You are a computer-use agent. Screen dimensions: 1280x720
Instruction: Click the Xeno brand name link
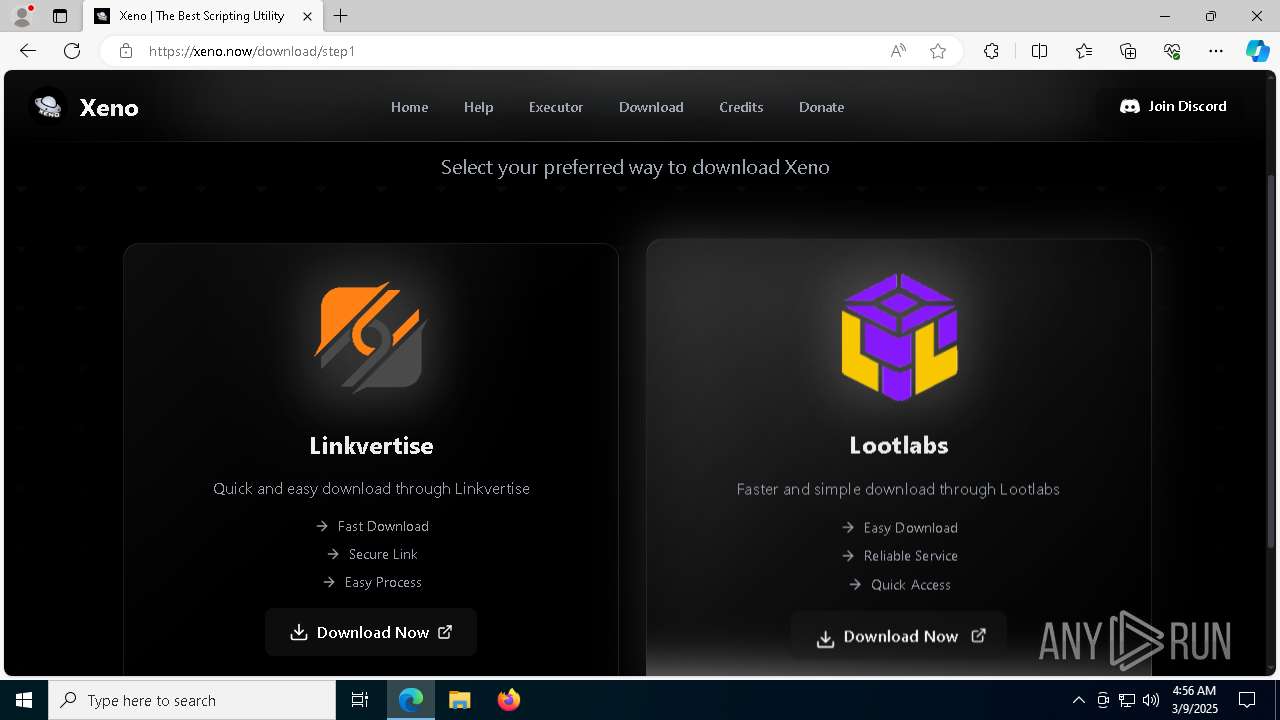tap(109, 108)
